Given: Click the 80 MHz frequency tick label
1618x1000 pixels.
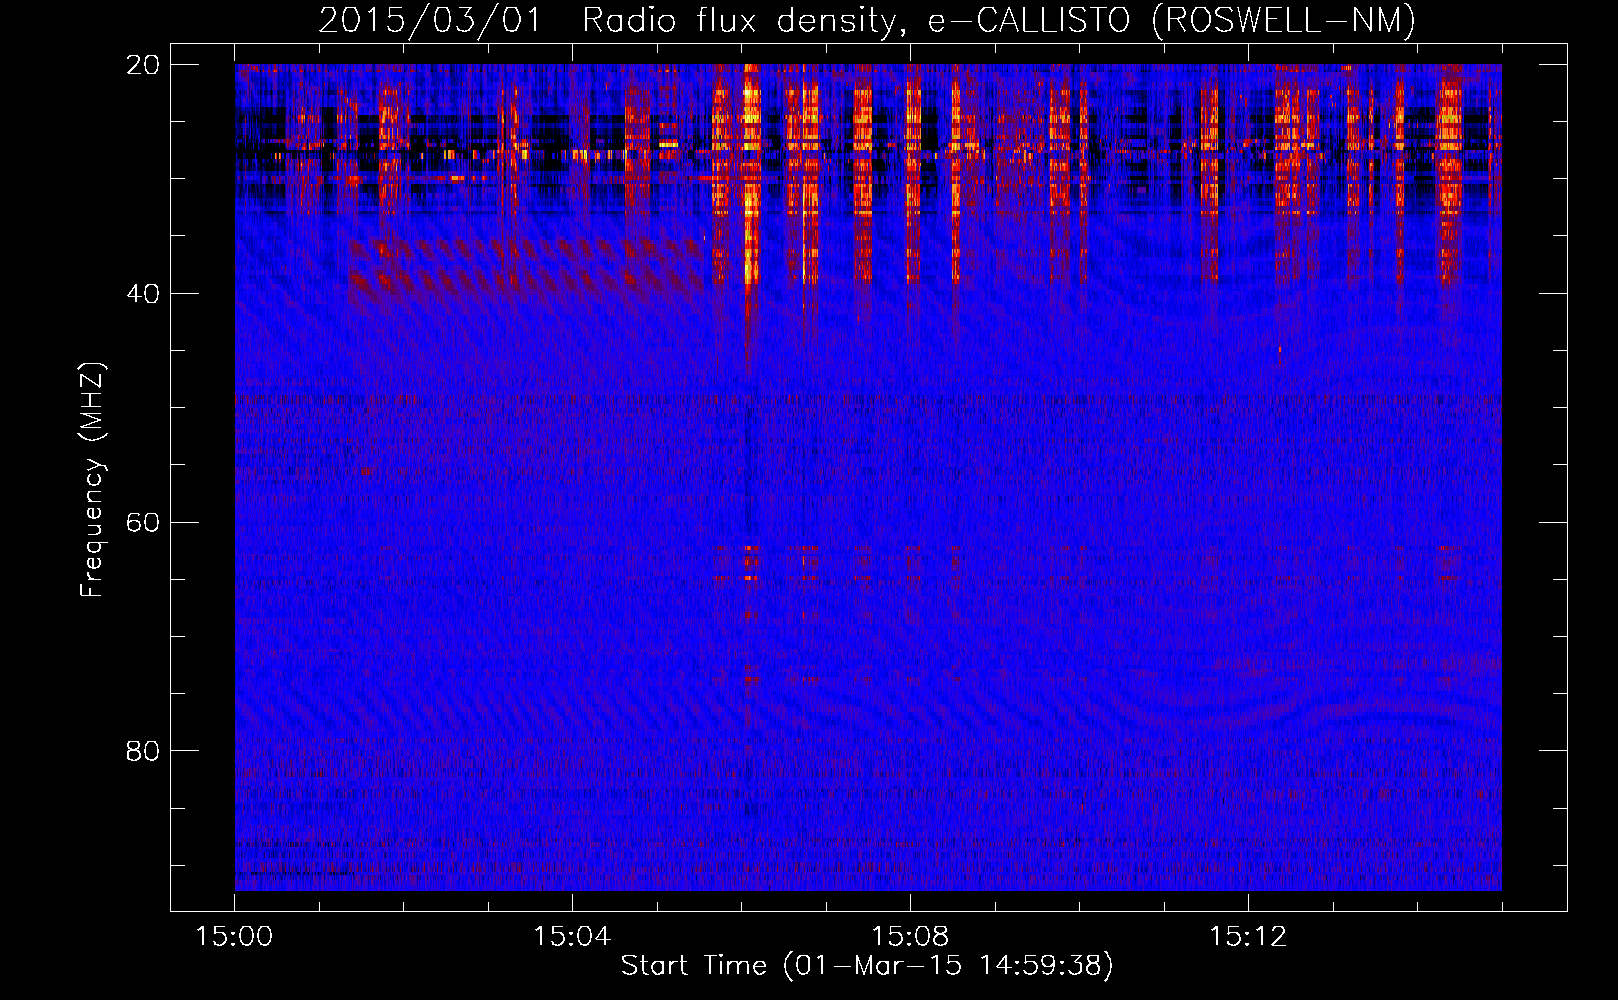Looking at the screenshot, I should 144,751.
